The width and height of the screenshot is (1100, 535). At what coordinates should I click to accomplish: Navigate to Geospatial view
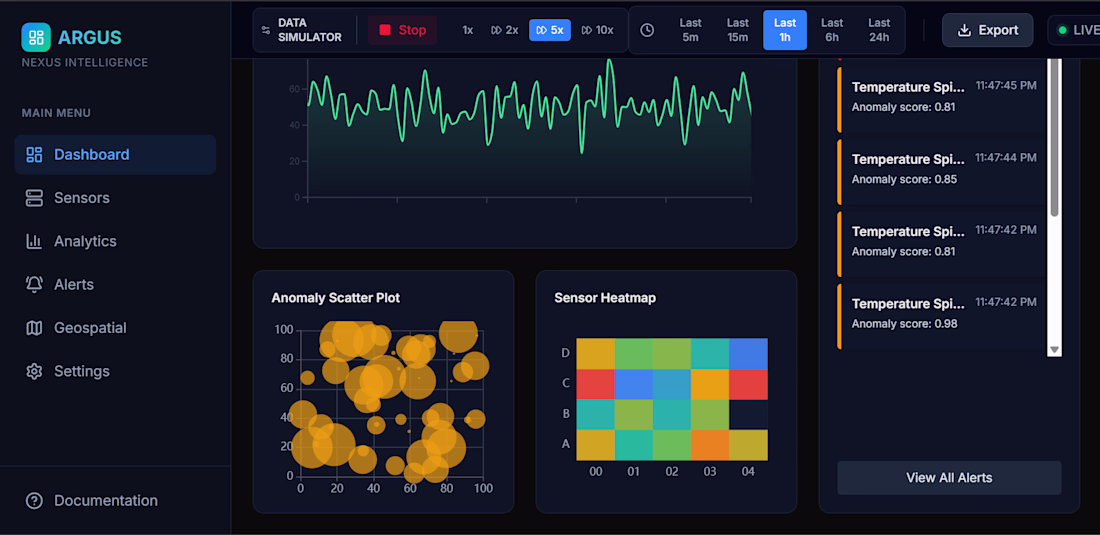point(115,327)
